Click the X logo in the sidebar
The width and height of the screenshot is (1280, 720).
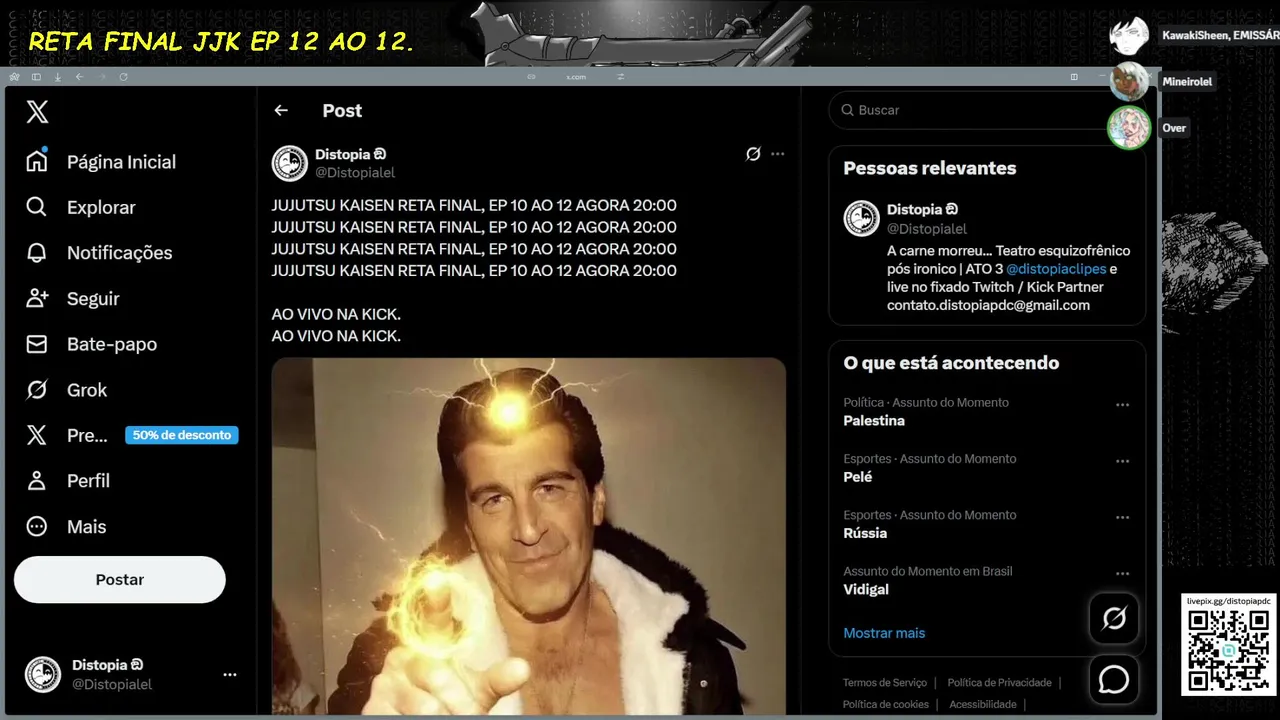click(x=37, y=112)
